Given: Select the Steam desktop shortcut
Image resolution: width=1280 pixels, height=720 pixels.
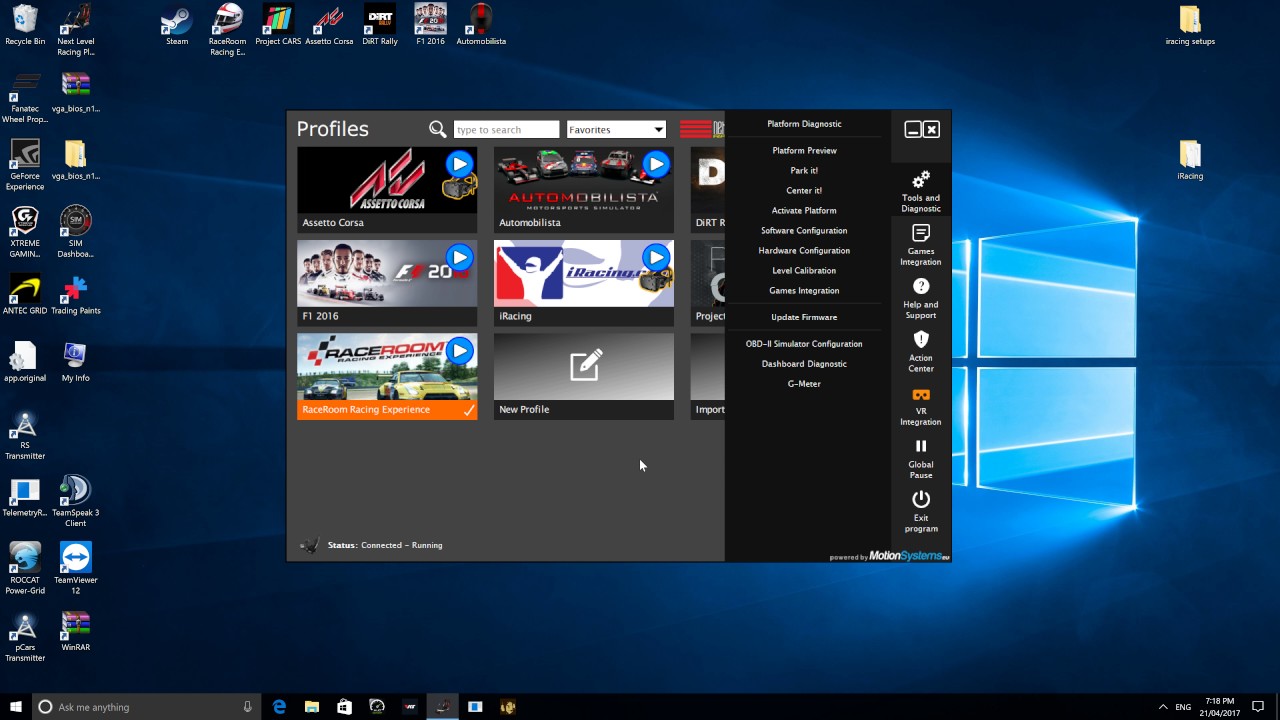Looking at the screenshot, I should [x=177, y=25].
